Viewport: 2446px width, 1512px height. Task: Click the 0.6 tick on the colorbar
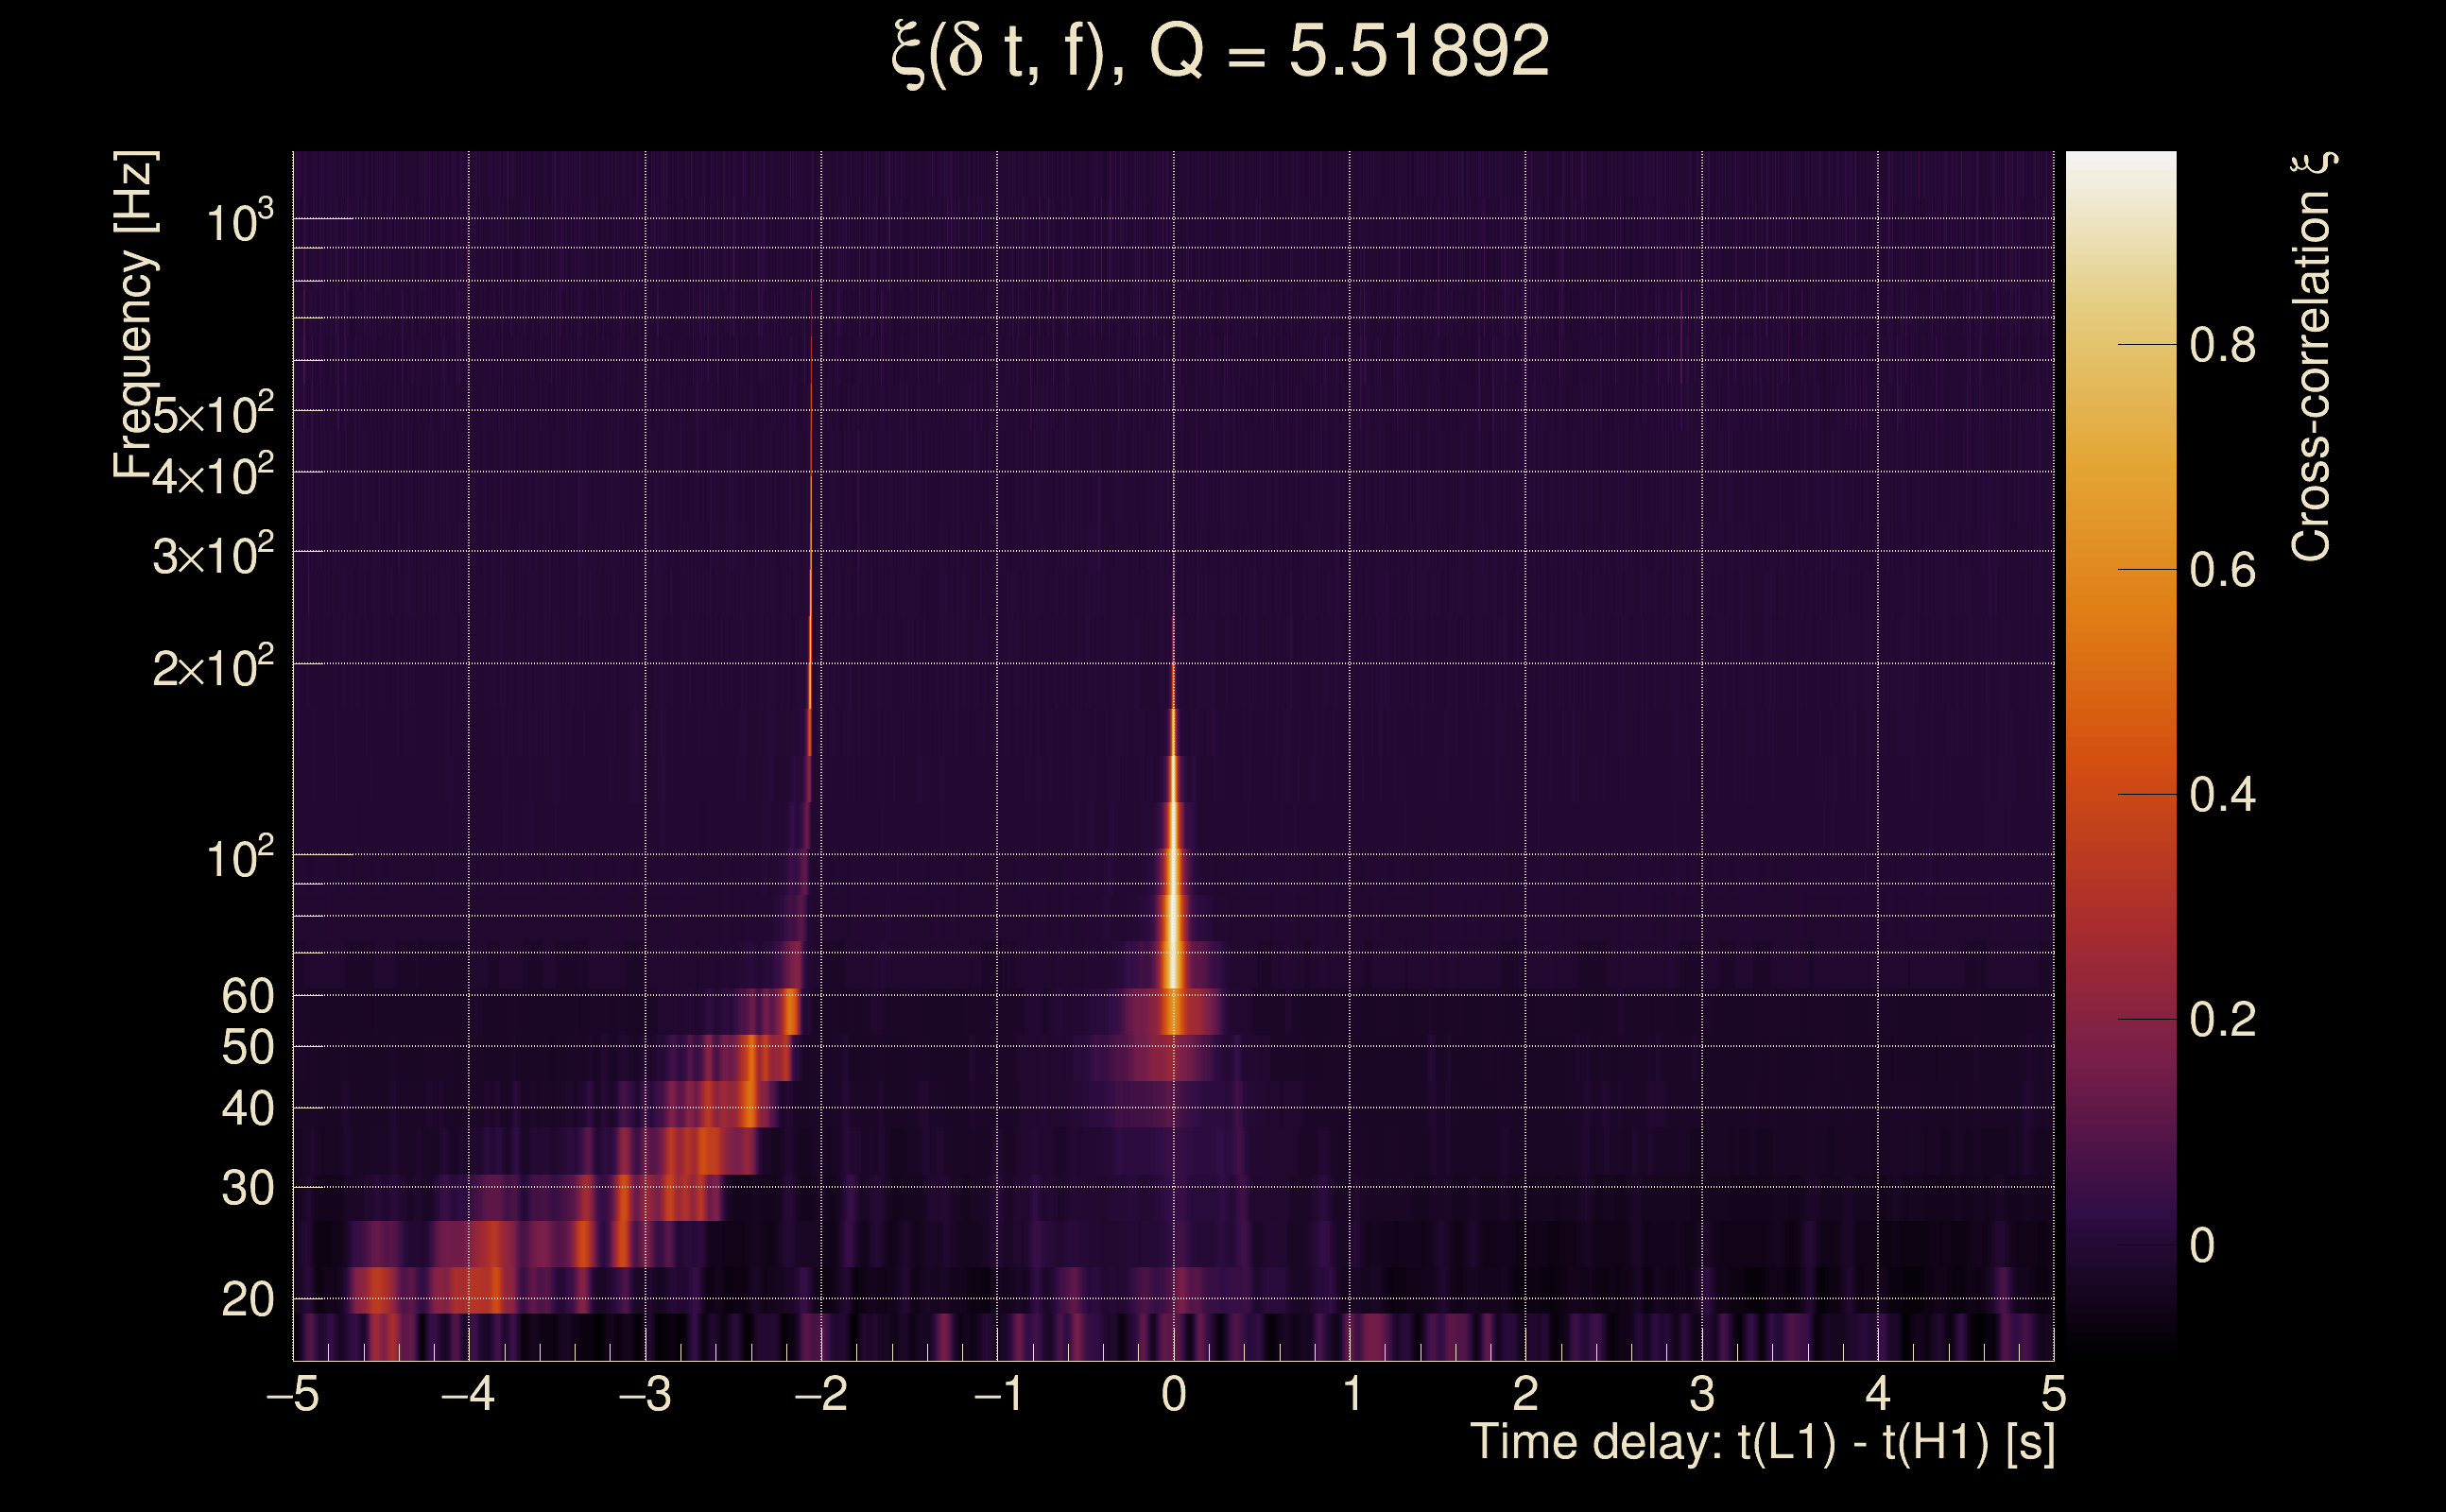[x=2222, y=570]
